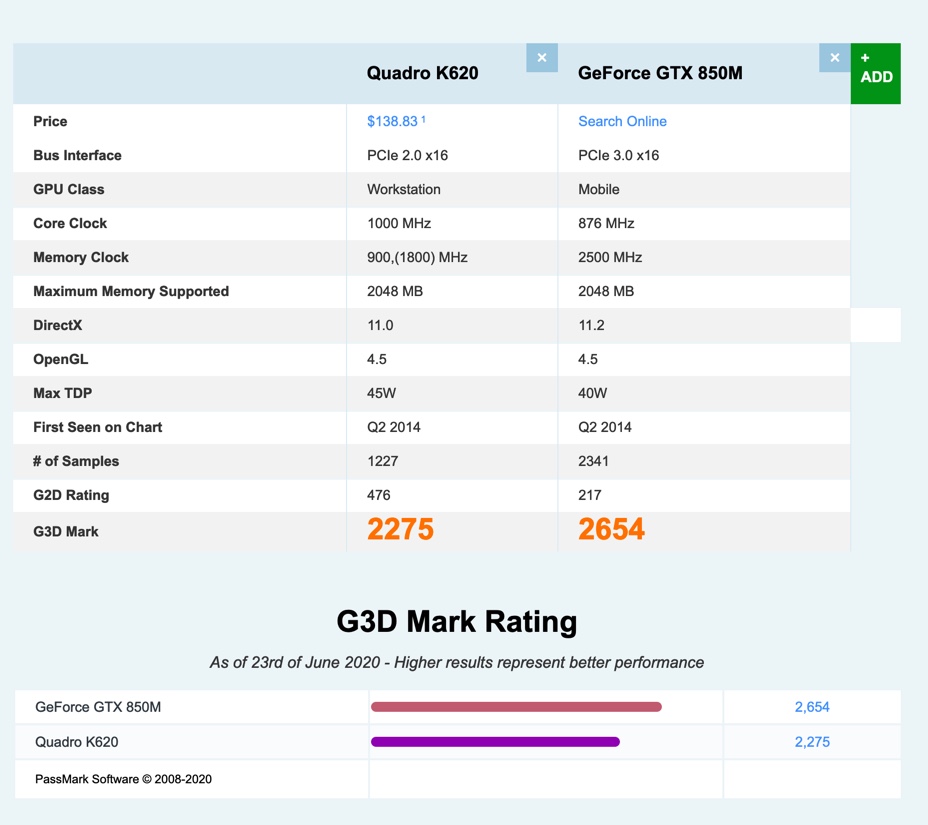Click the OpenGL row label

point(60,359)
